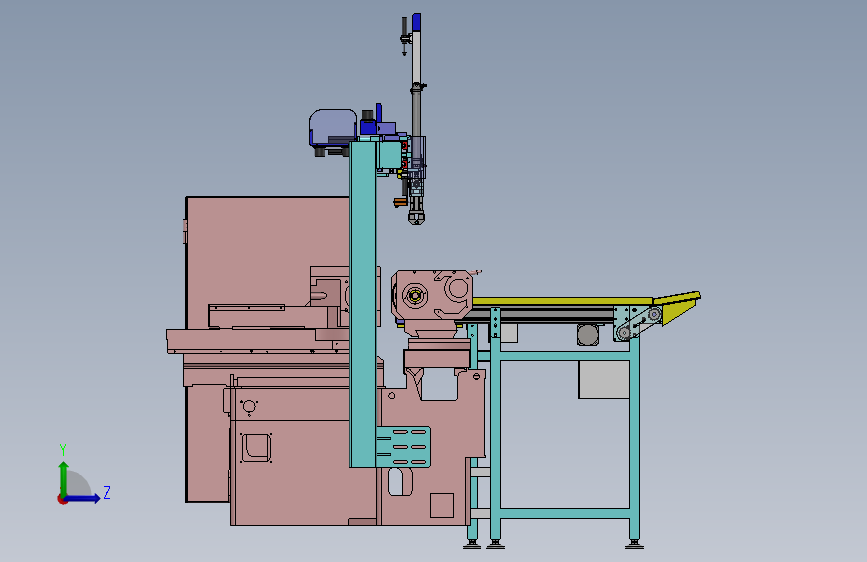Pick the pink machine table slab on the left
Viewport: 867px width, 562px height.
click(x=257, y=340)
